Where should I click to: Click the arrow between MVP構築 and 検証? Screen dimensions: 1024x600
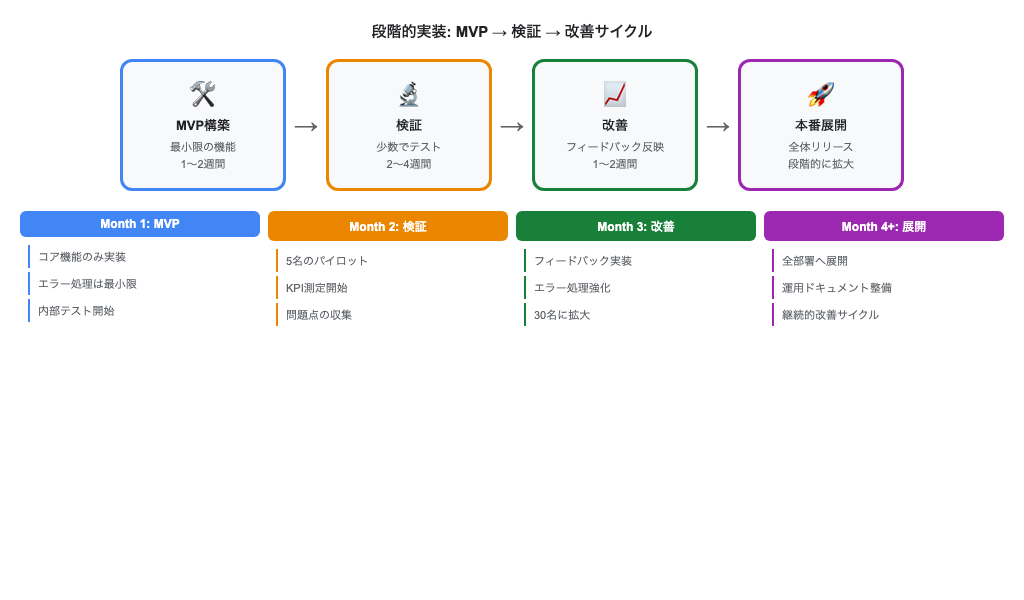point(306,125)
